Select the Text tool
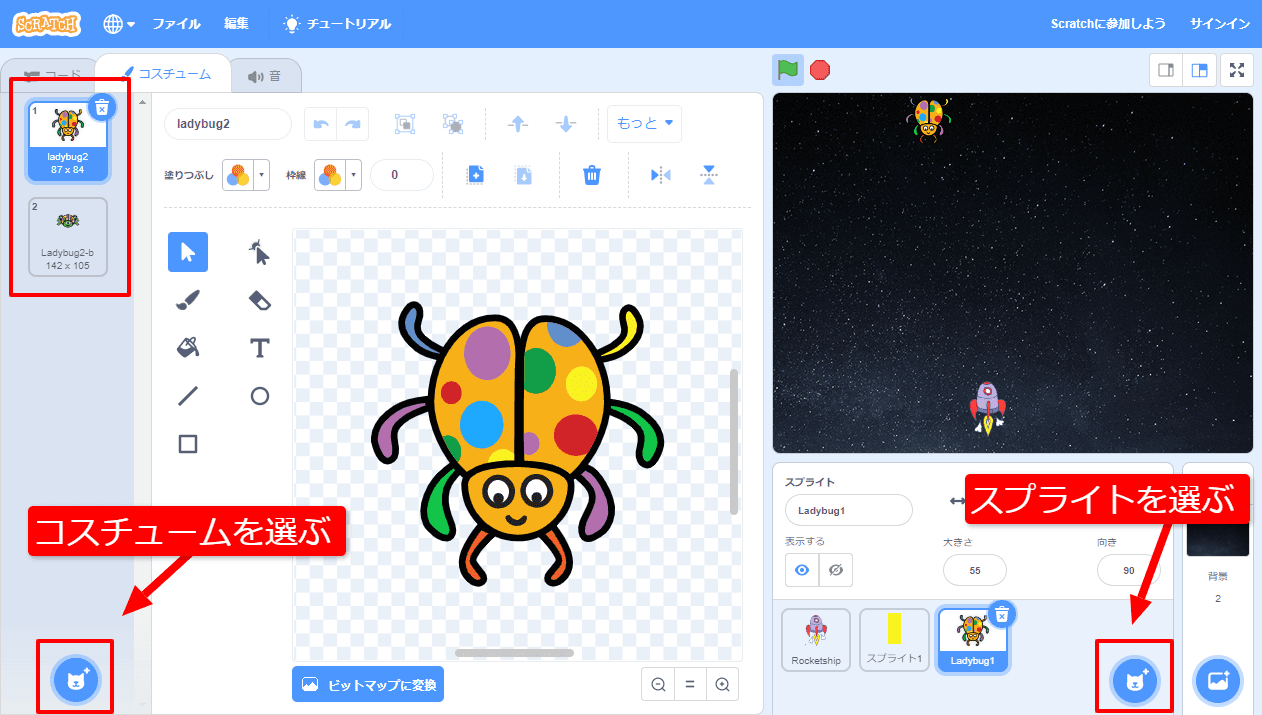This screenshot has height=715, width=1262. (259, 348)
